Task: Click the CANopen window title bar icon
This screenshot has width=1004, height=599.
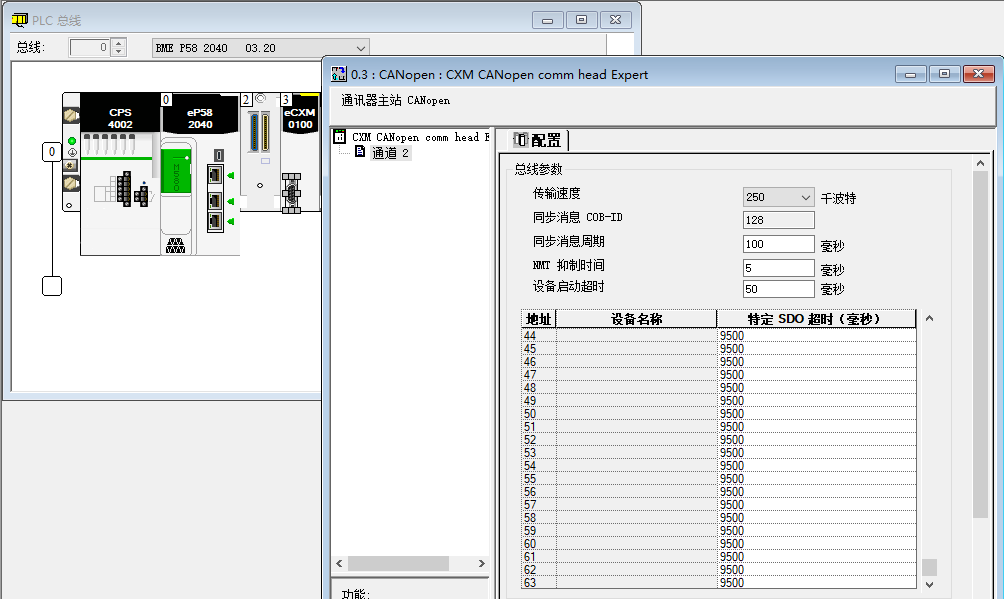Action: click(x=339, y=74)
